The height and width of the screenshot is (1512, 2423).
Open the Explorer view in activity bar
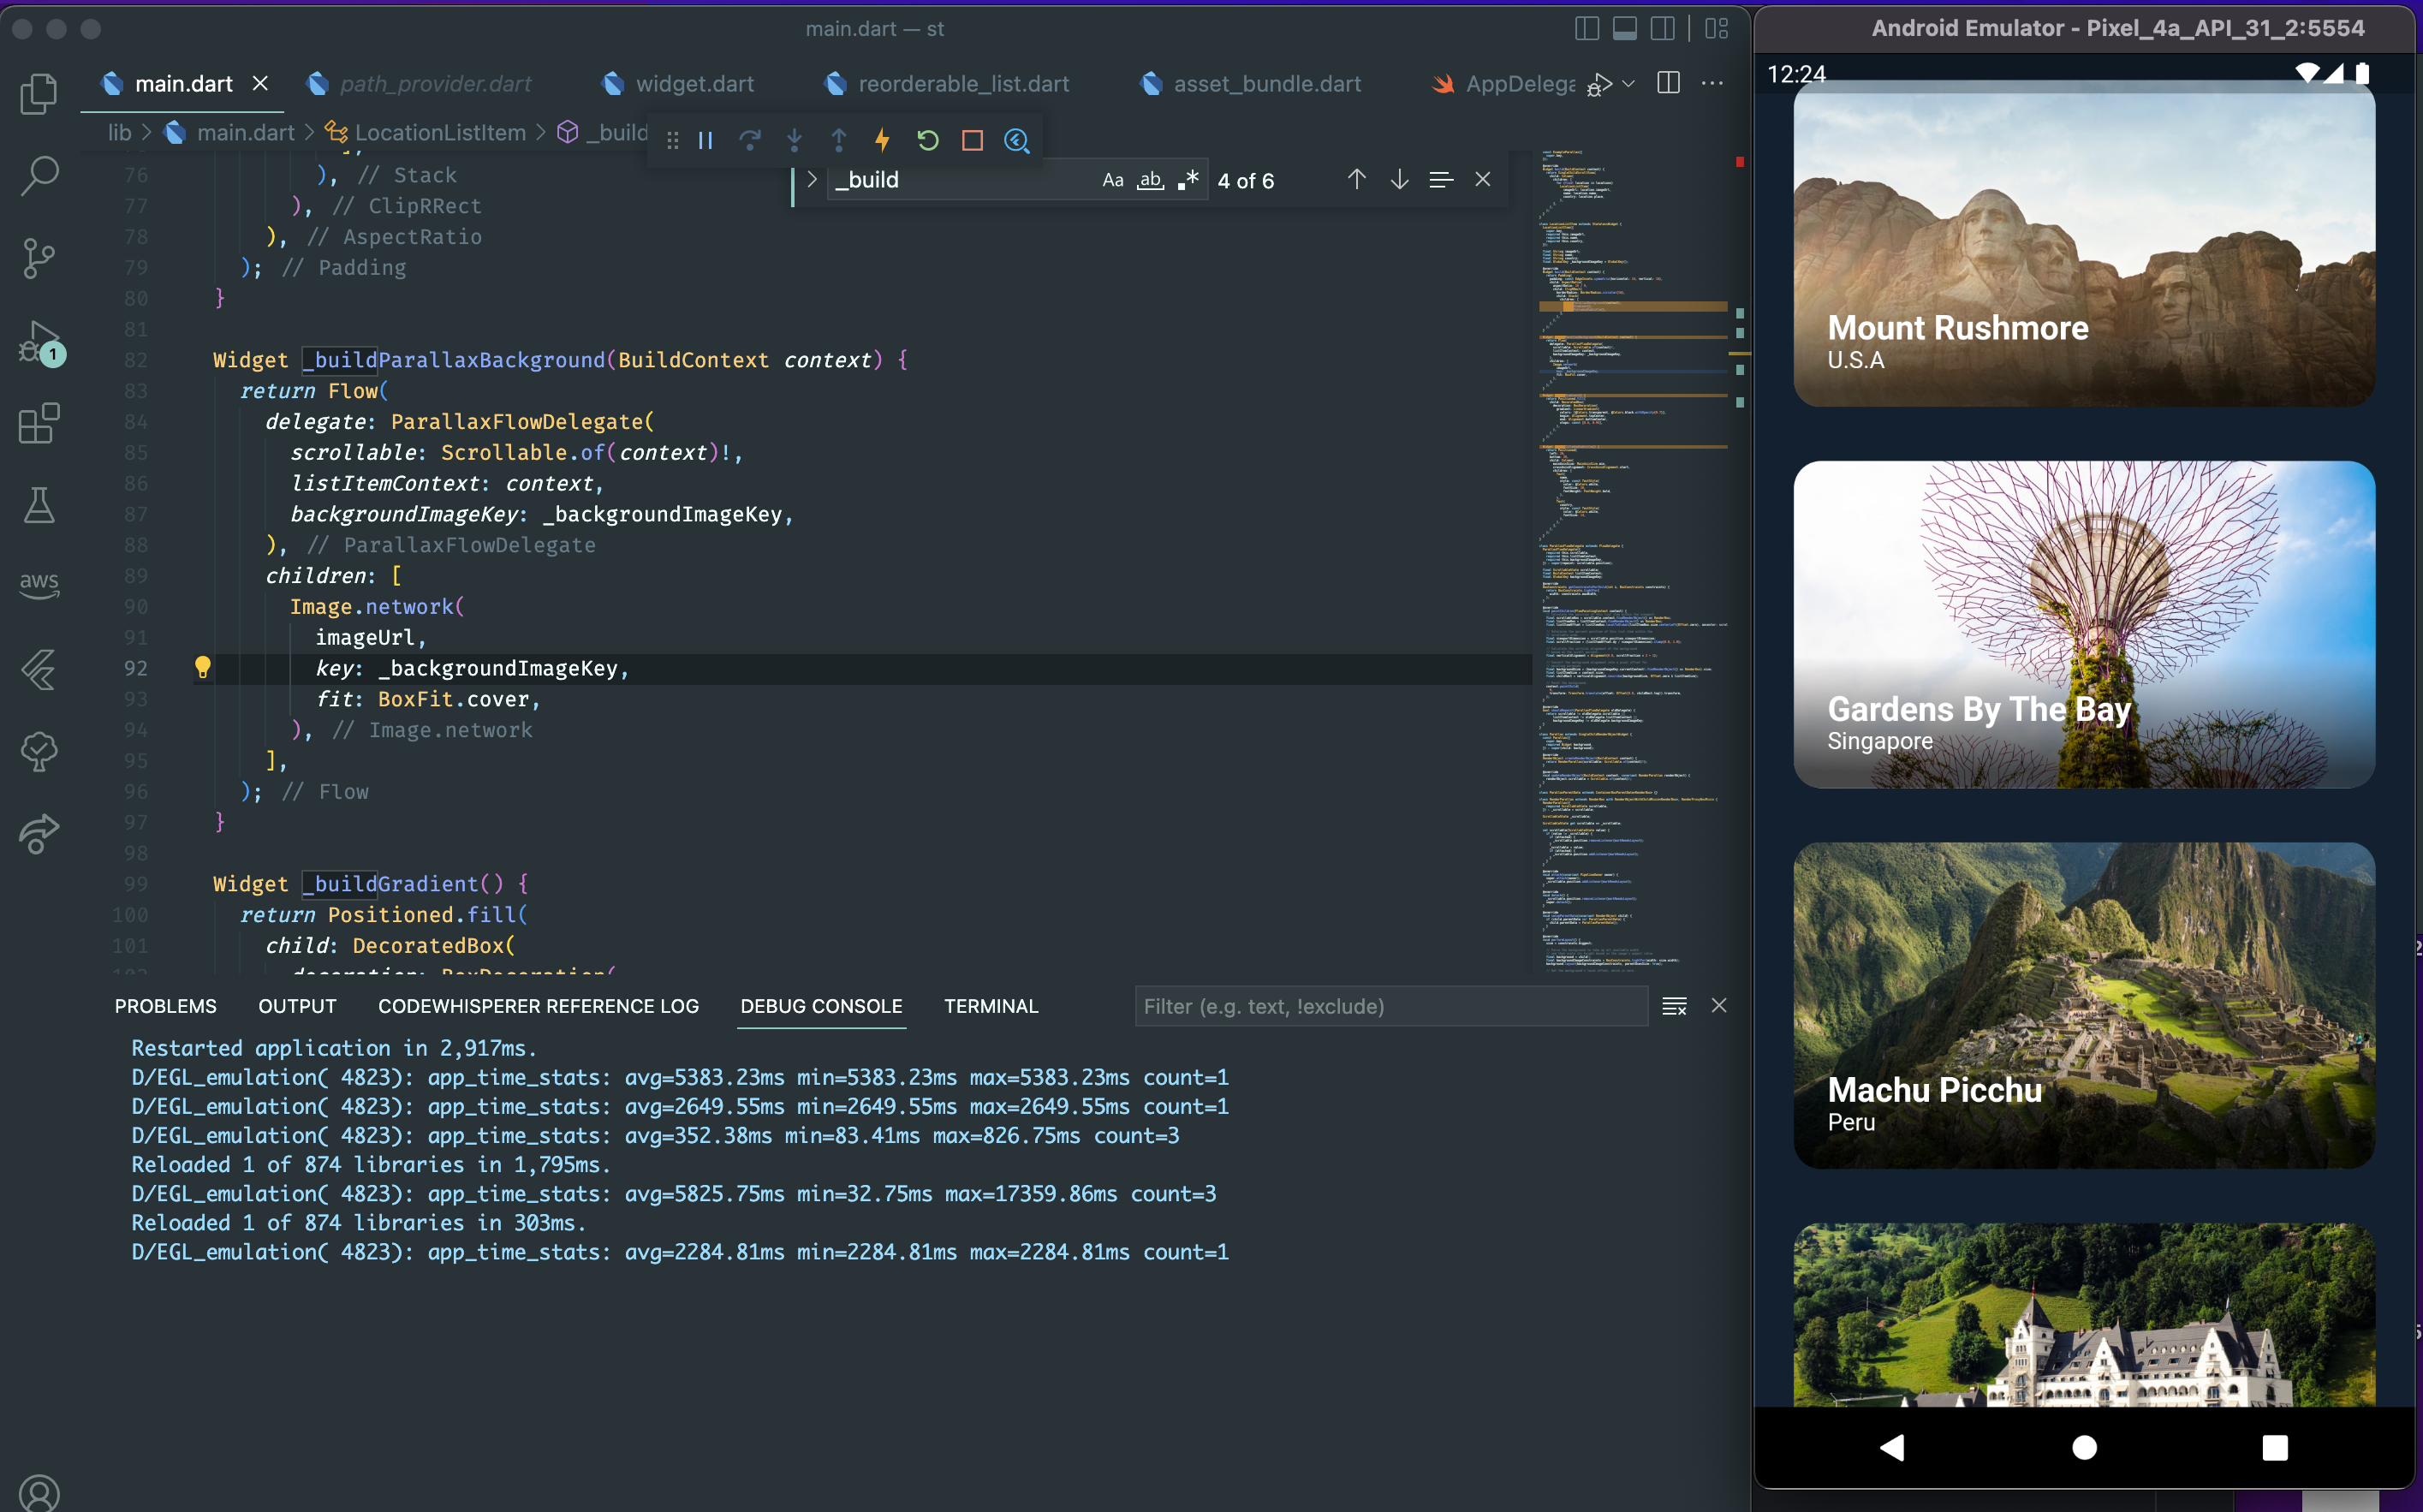click(39, 94)
